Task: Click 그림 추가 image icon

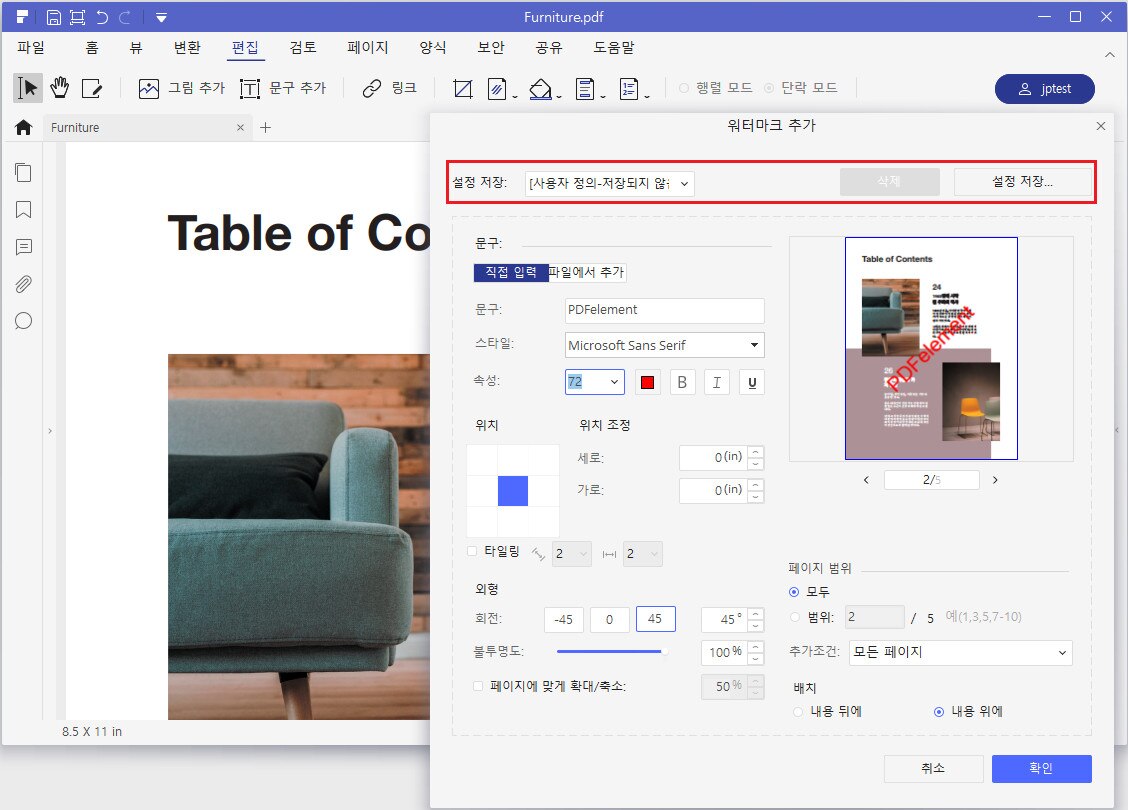Action: (x=148, y=88)
